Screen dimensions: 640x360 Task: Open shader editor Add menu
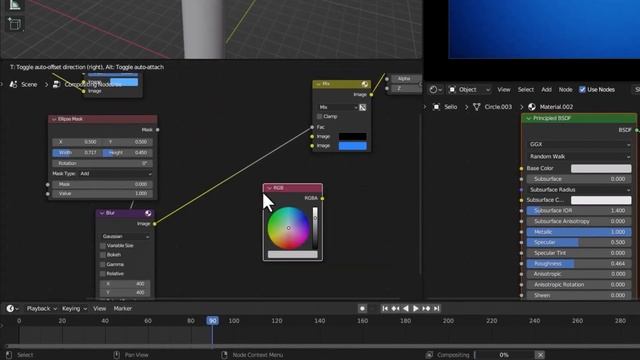[x=546, y=89]
